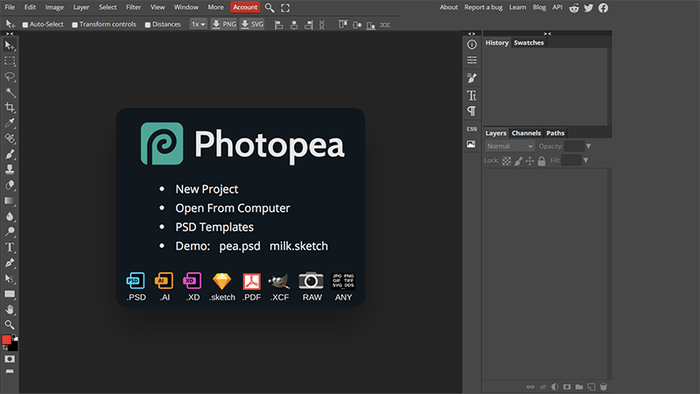Enable the Auto-Select checkbox
Image resolution: width=700 pixels, height=394 pixels.
(x=25, y=25)
